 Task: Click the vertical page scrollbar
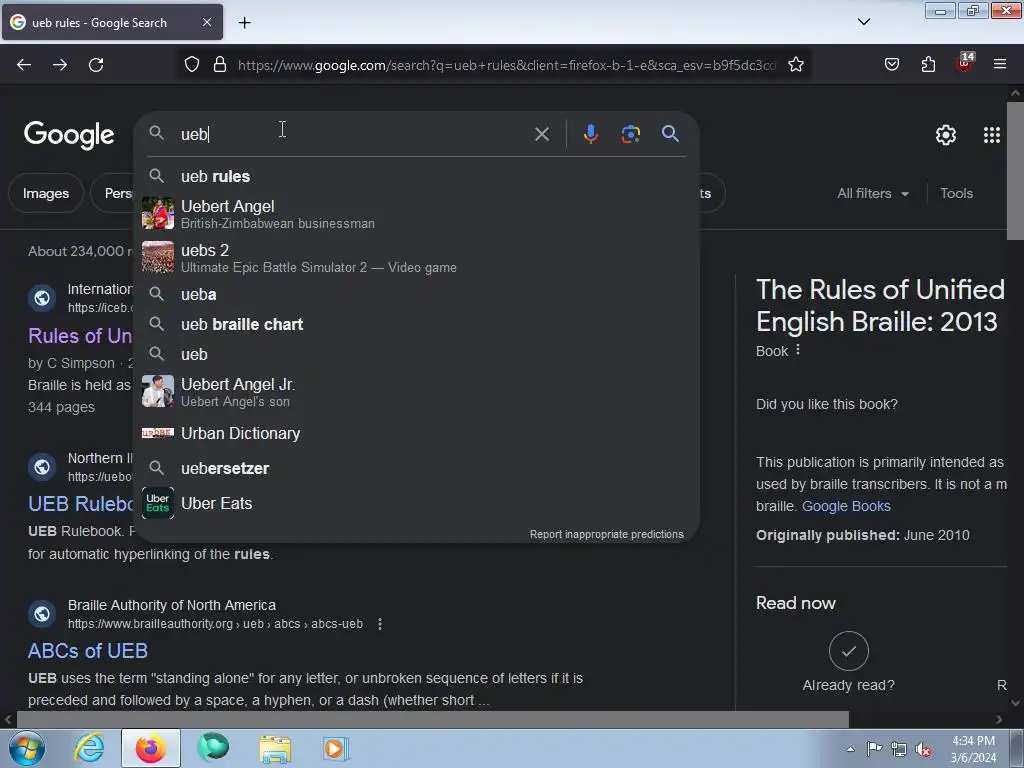click(1015, 172)
